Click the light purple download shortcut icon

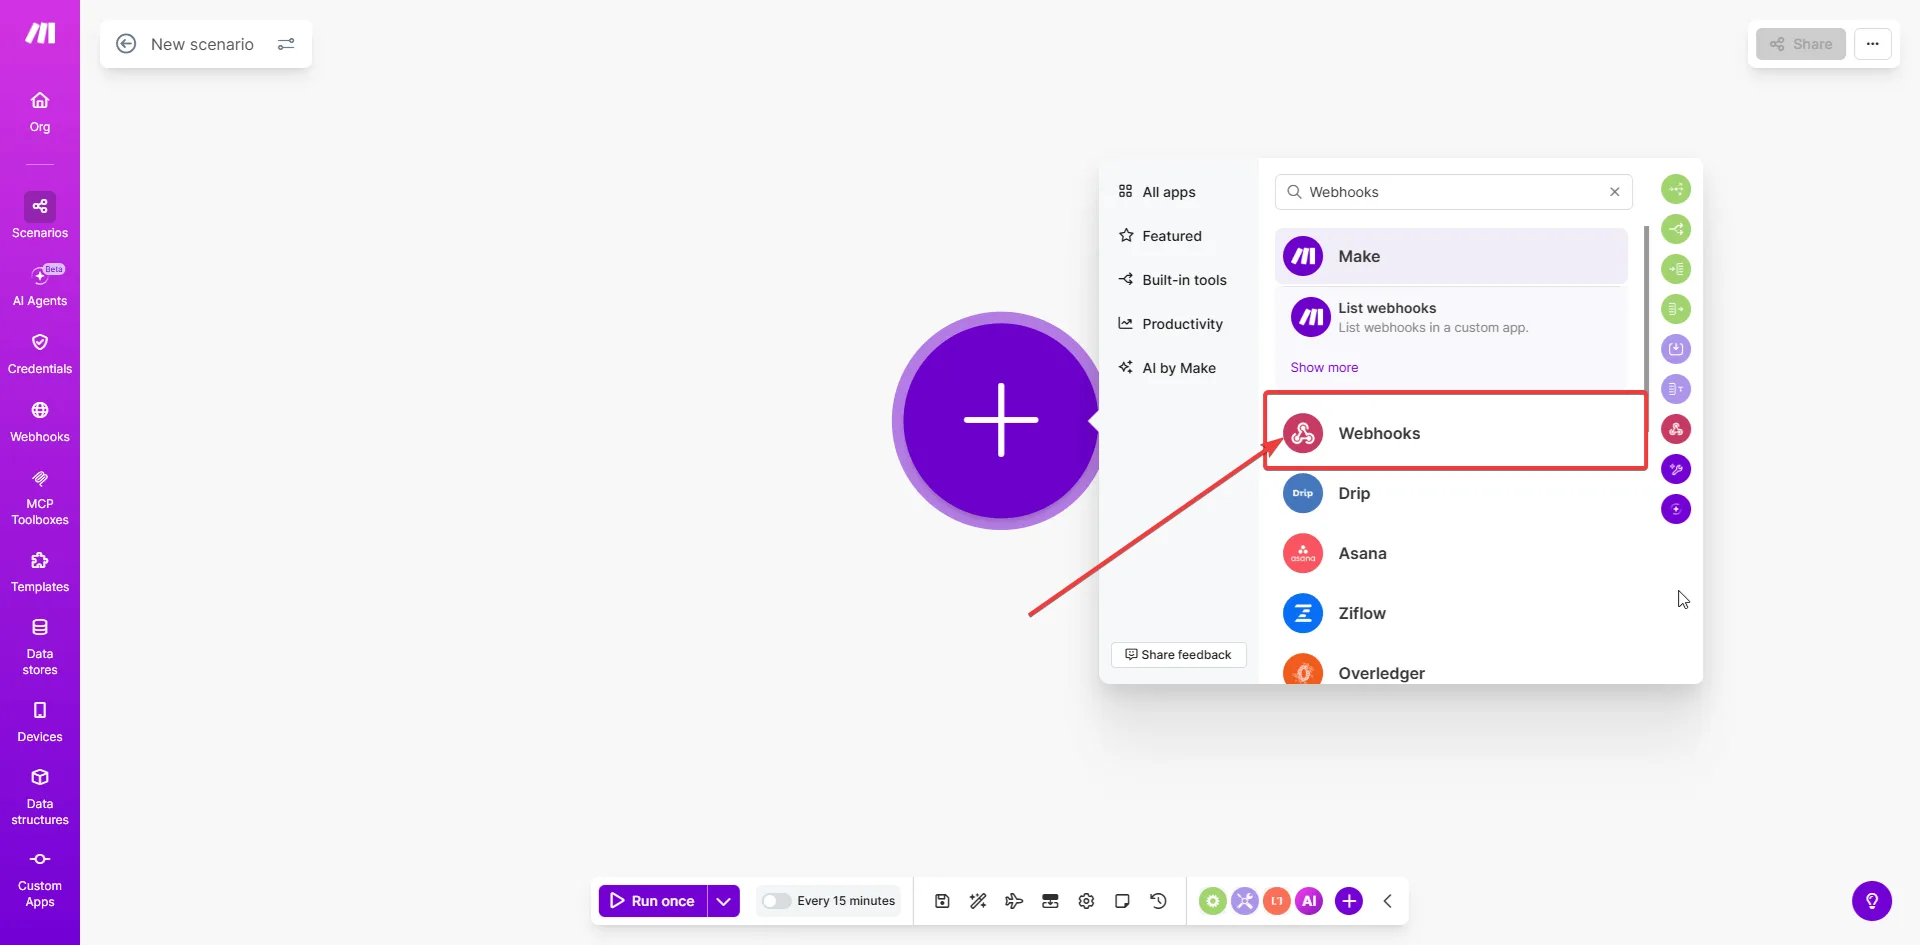(x=1676, y=349)
